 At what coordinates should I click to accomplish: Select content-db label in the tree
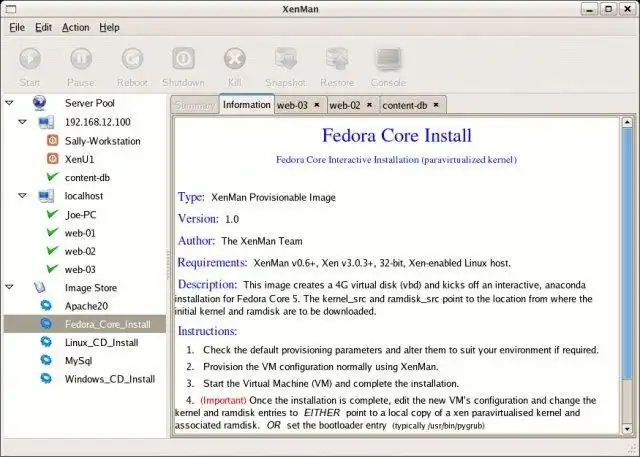[x=87, y=177]
